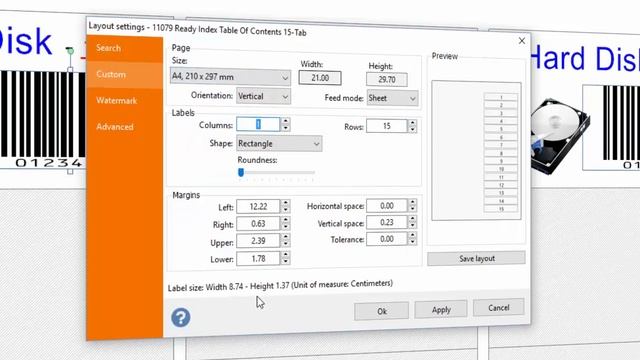Increase the Left margin stepper
This screenshot has height=360, width=640.
pyautogui.click(x=286, y=203)
